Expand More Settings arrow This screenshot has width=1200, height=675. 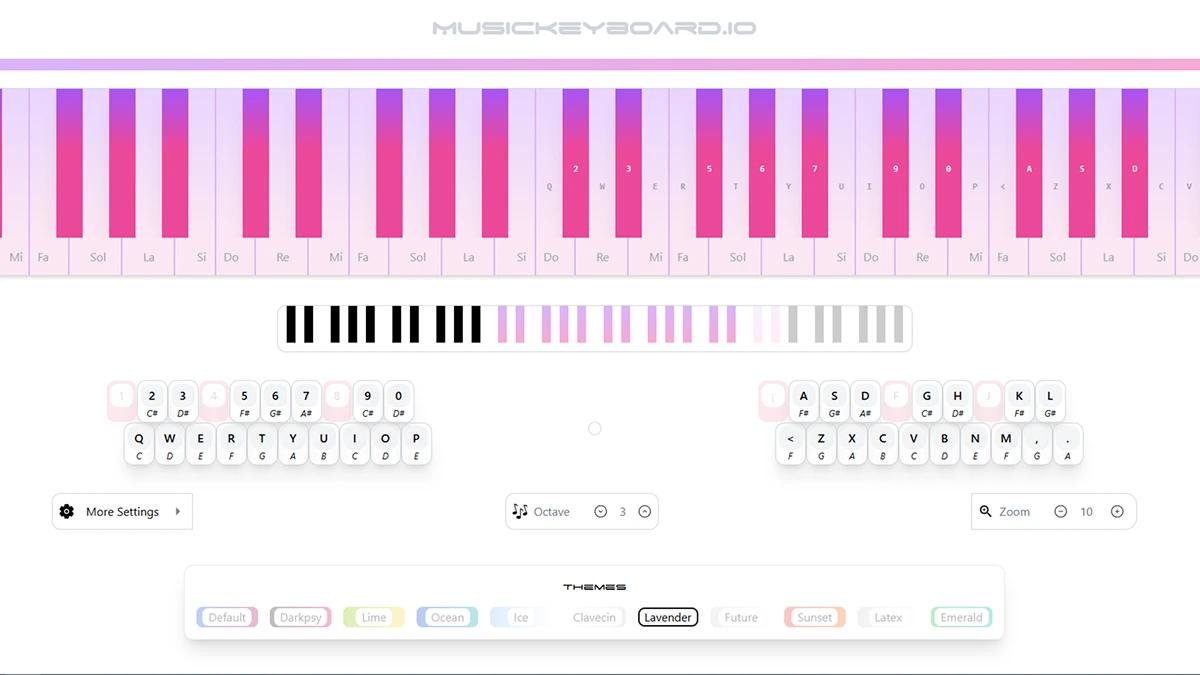coord(178,511)
